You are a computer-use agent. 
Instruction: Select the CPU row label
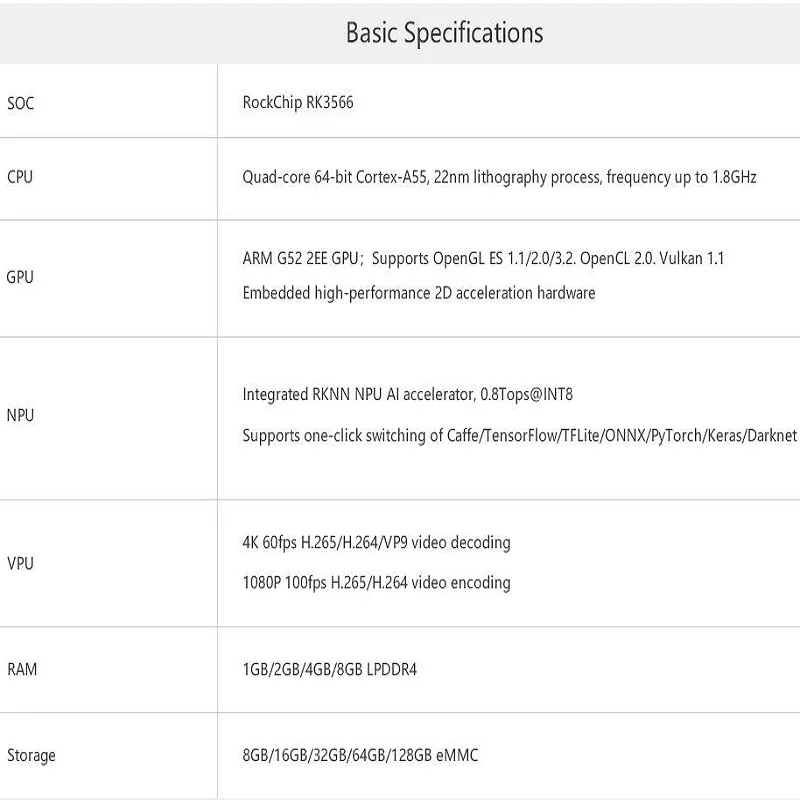click(20, 177)
